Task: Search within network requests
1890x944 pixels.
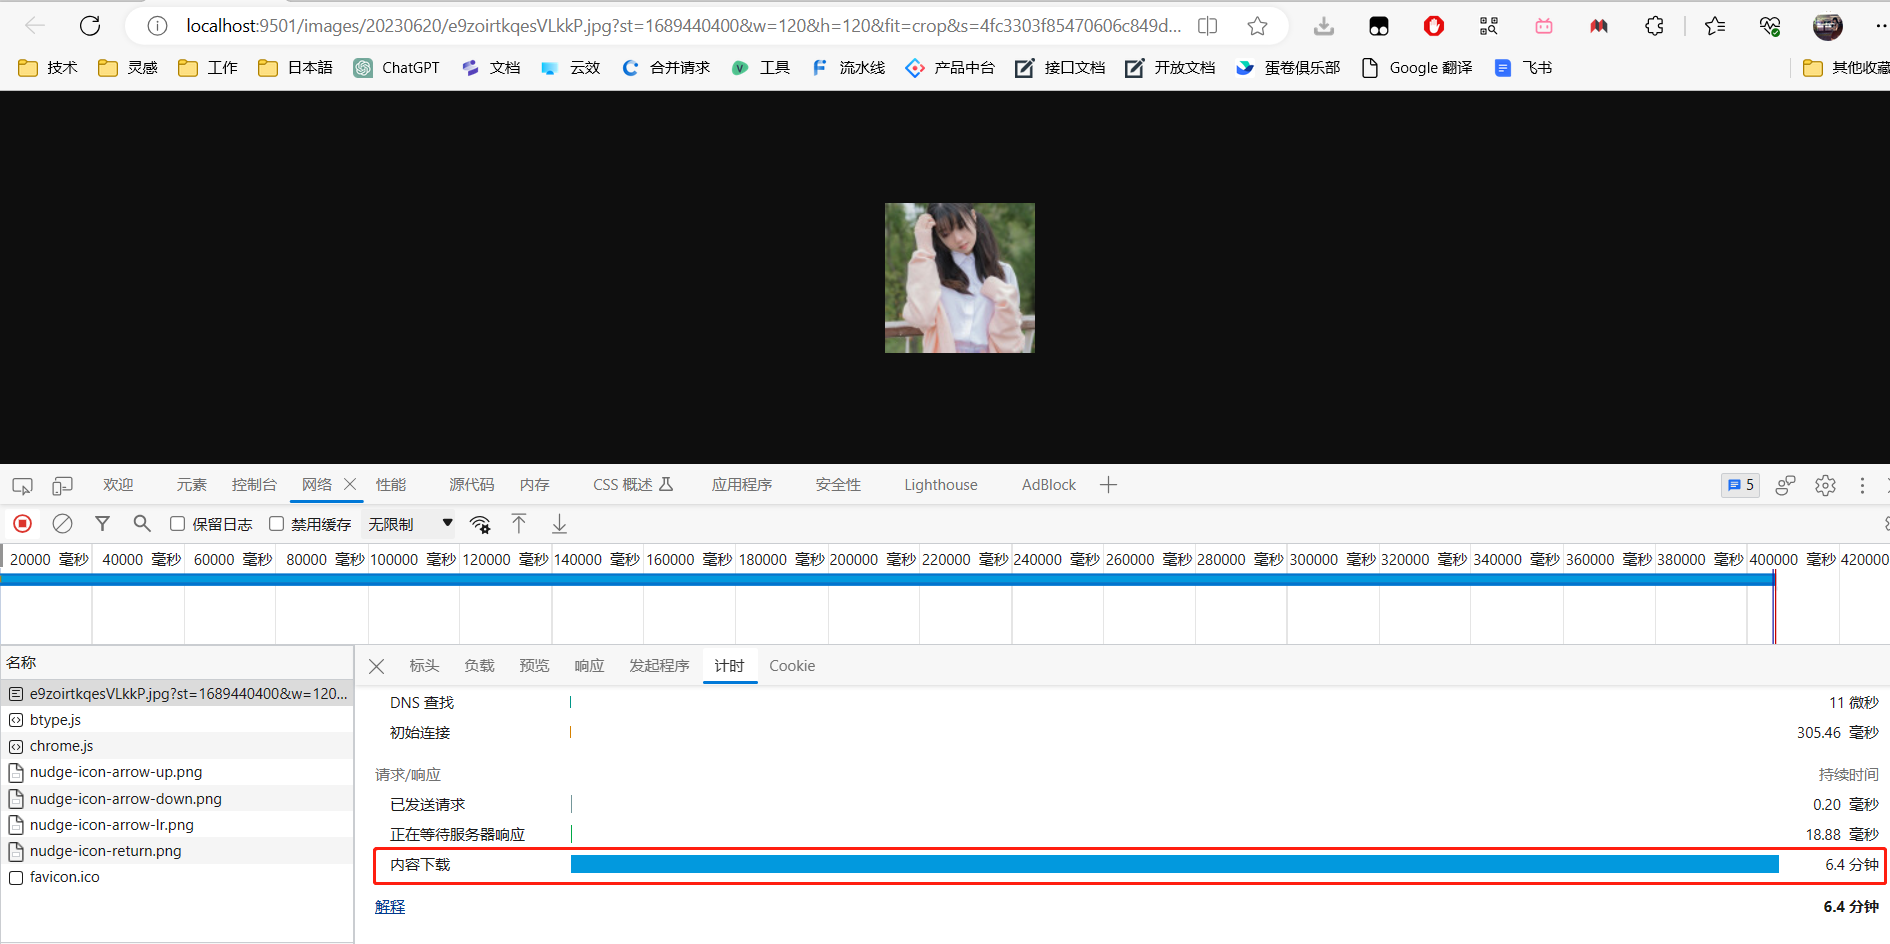Action: [142, 523]
